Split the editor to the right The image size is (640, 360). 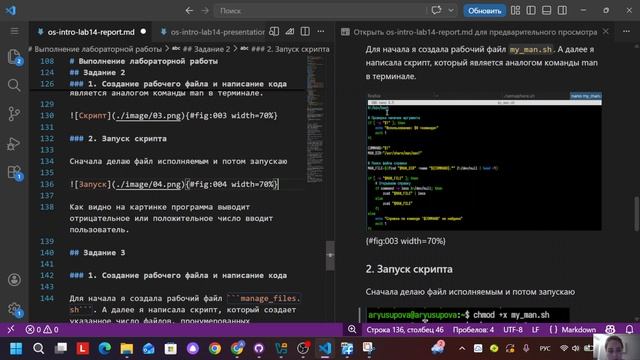click(x=305, y=31)
